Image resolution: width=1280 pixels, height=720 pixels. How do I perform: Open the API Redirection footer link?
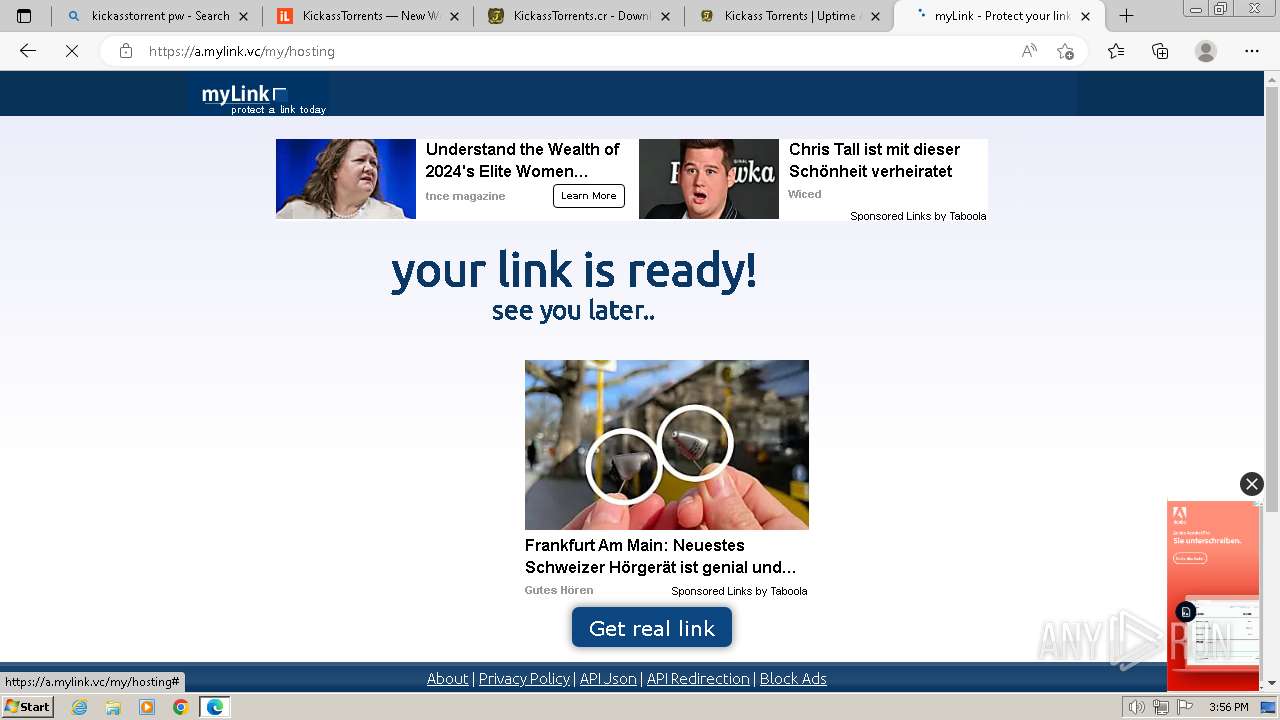698,679
